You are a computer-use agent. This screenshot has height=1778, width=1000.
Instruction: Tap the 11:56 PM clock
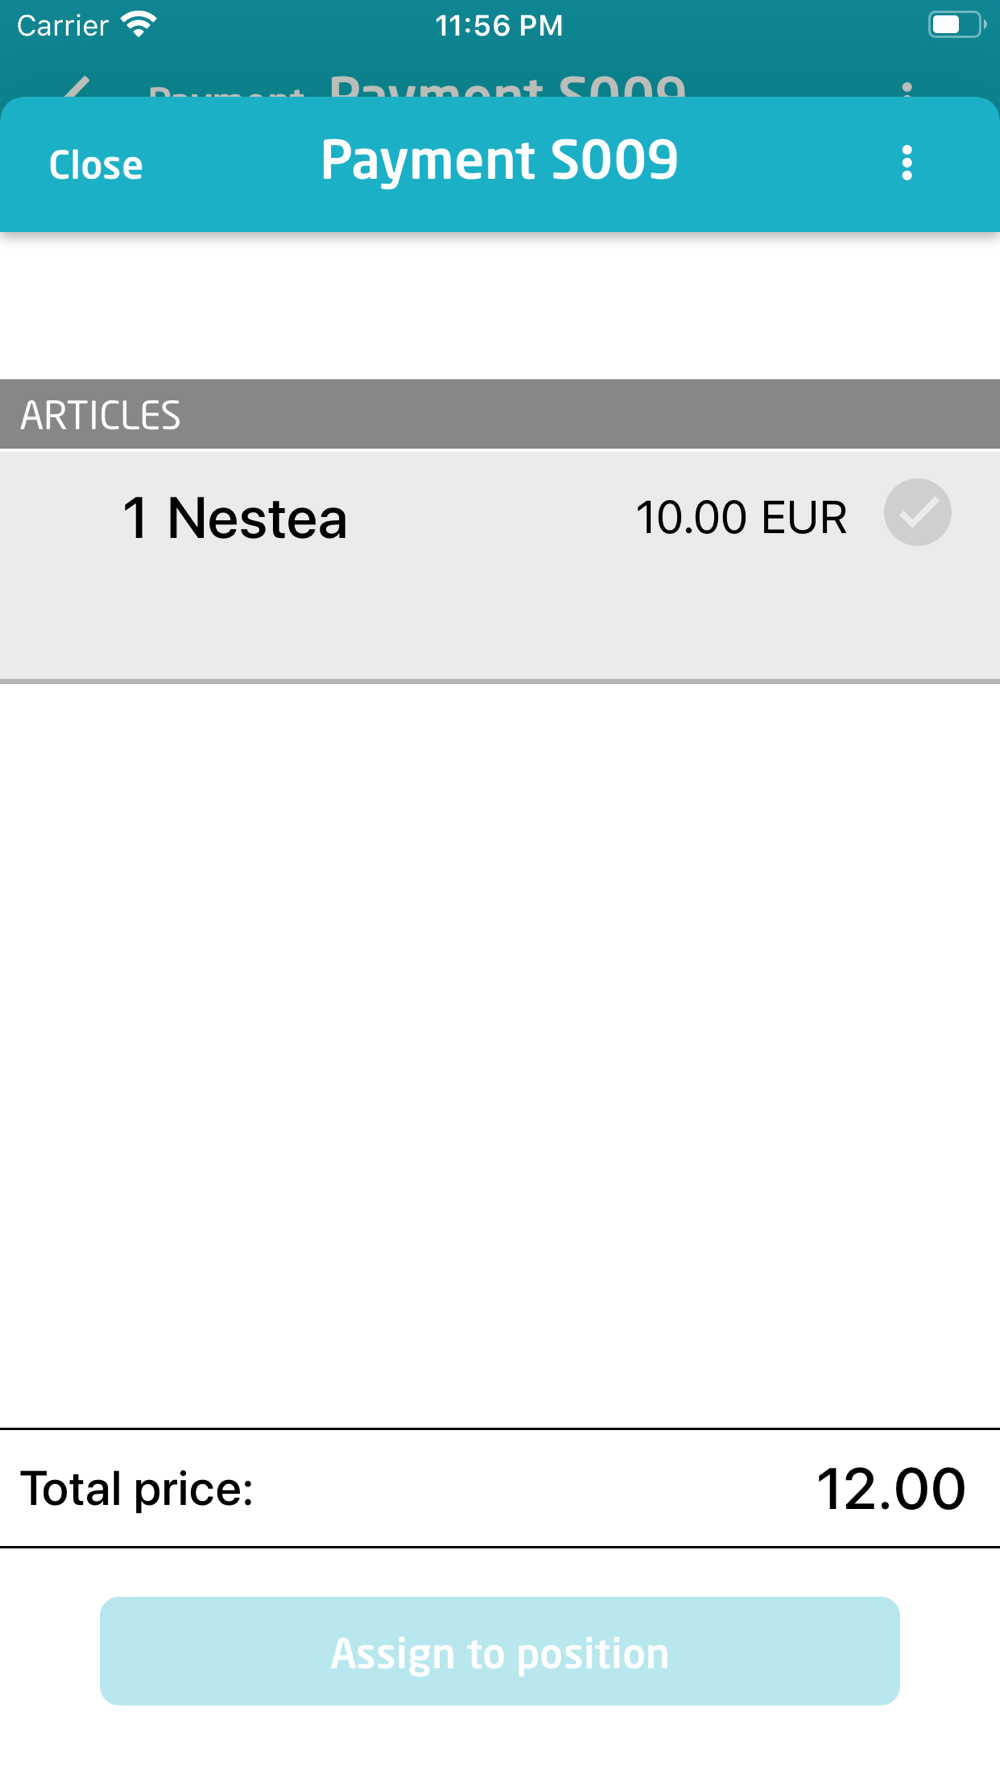(499, 25)
